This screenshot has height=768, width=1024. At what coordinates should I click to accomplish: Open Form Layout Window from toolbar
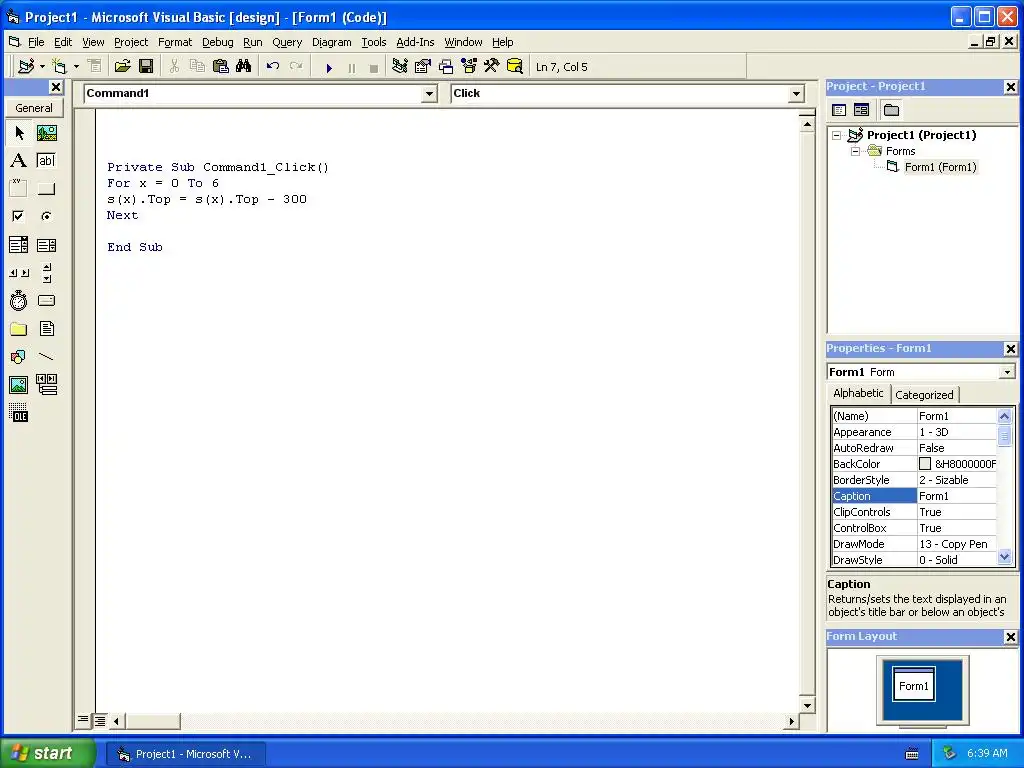tap(446, 67)
